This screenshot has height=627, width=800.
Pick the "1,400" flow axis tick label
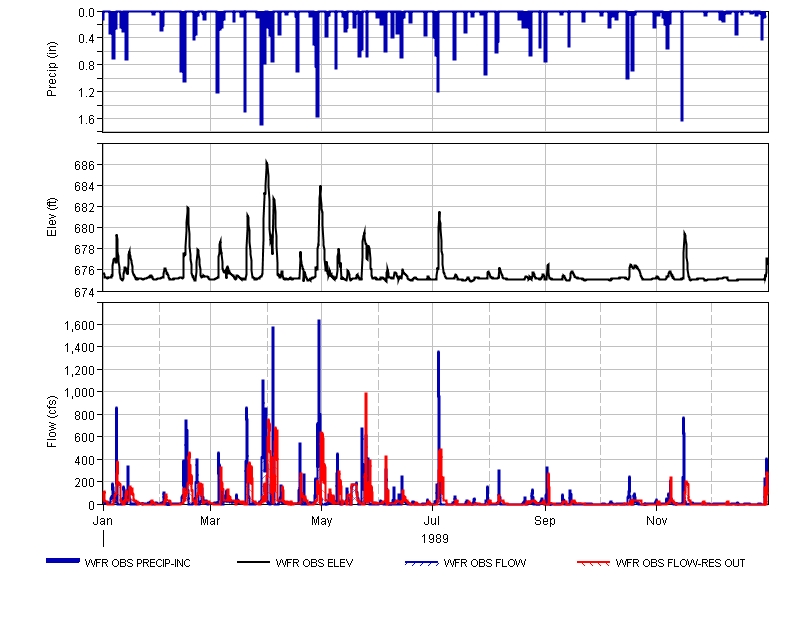point(79,348)
